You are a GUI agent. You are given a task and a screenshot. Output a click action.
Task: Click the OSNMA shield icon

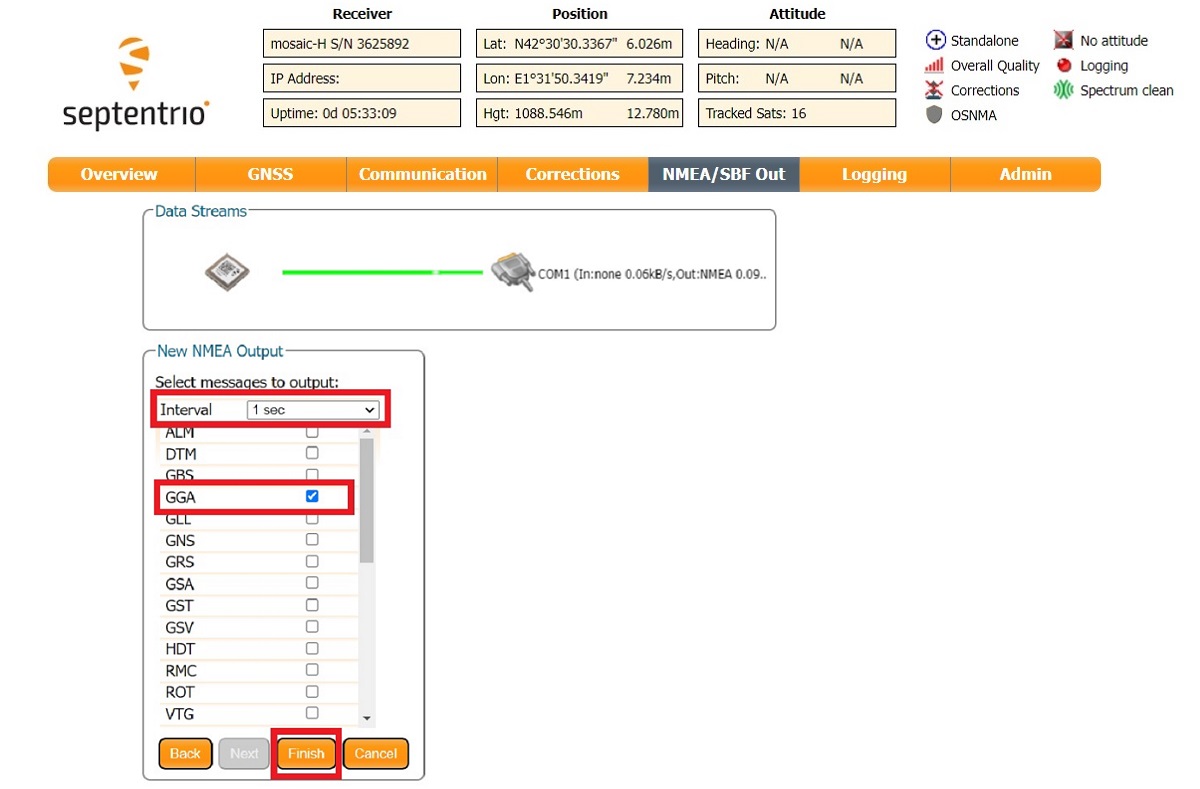(934, 115)
